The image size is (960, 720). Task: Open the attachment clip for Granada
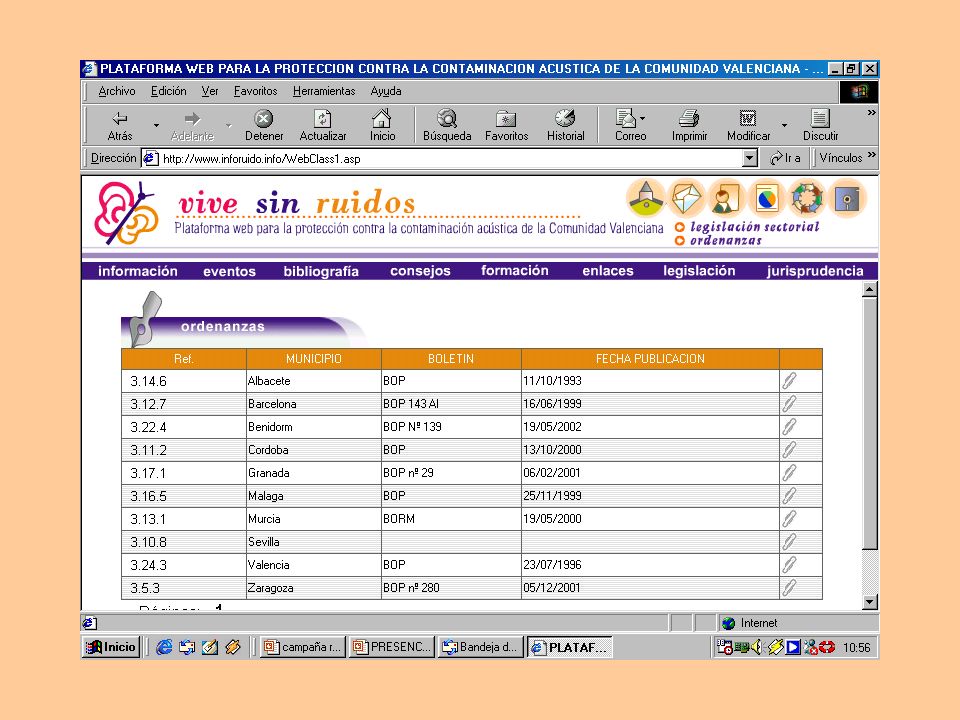point(789,473)
